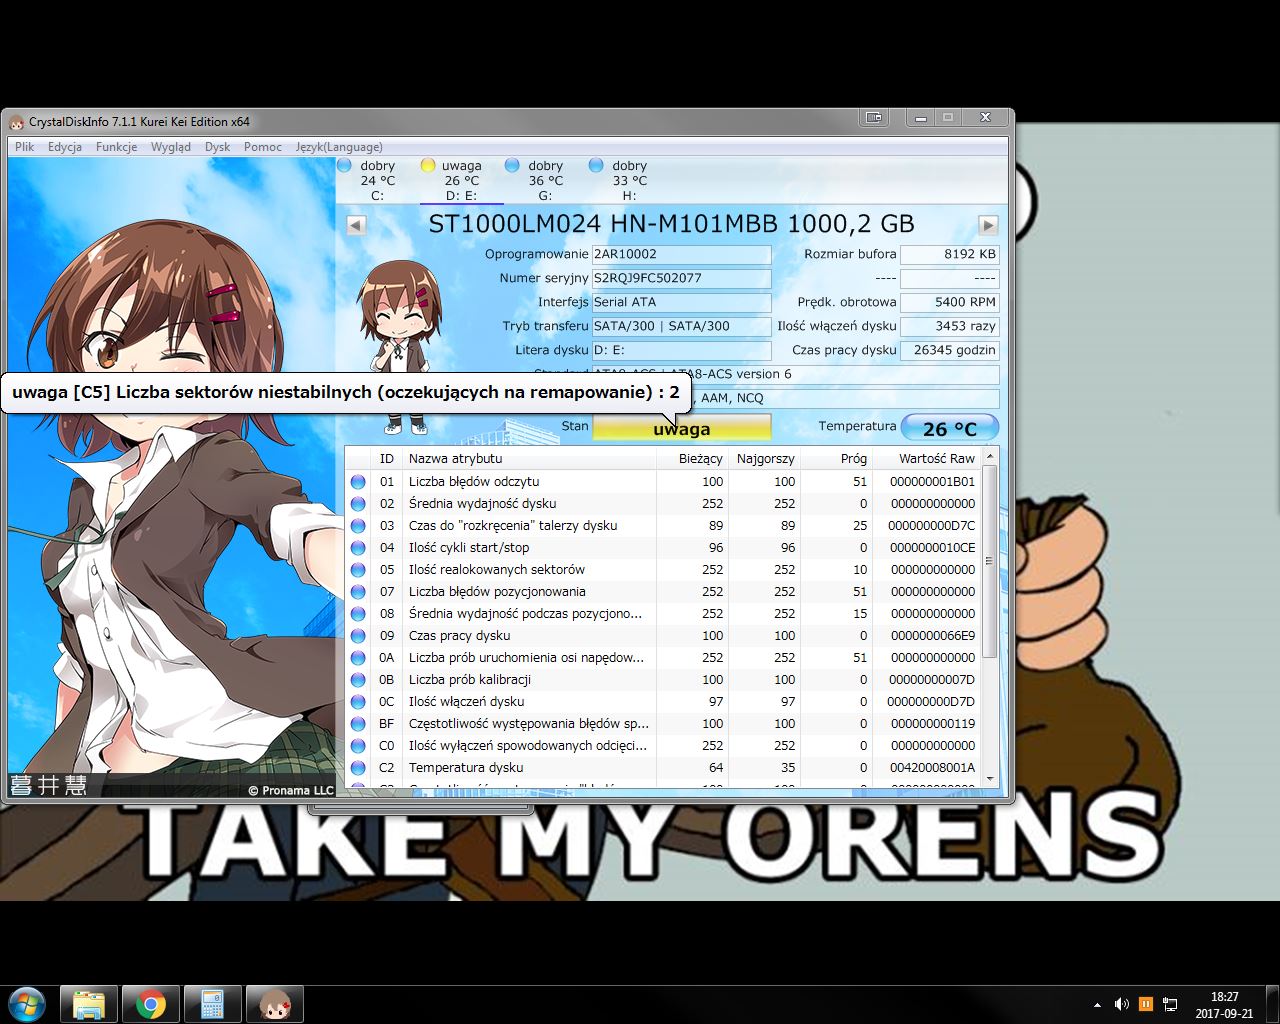Viewport: 1280px width, 1024px height.
Task: Click status orb for attribute 09
Action: tap(358, 636)
